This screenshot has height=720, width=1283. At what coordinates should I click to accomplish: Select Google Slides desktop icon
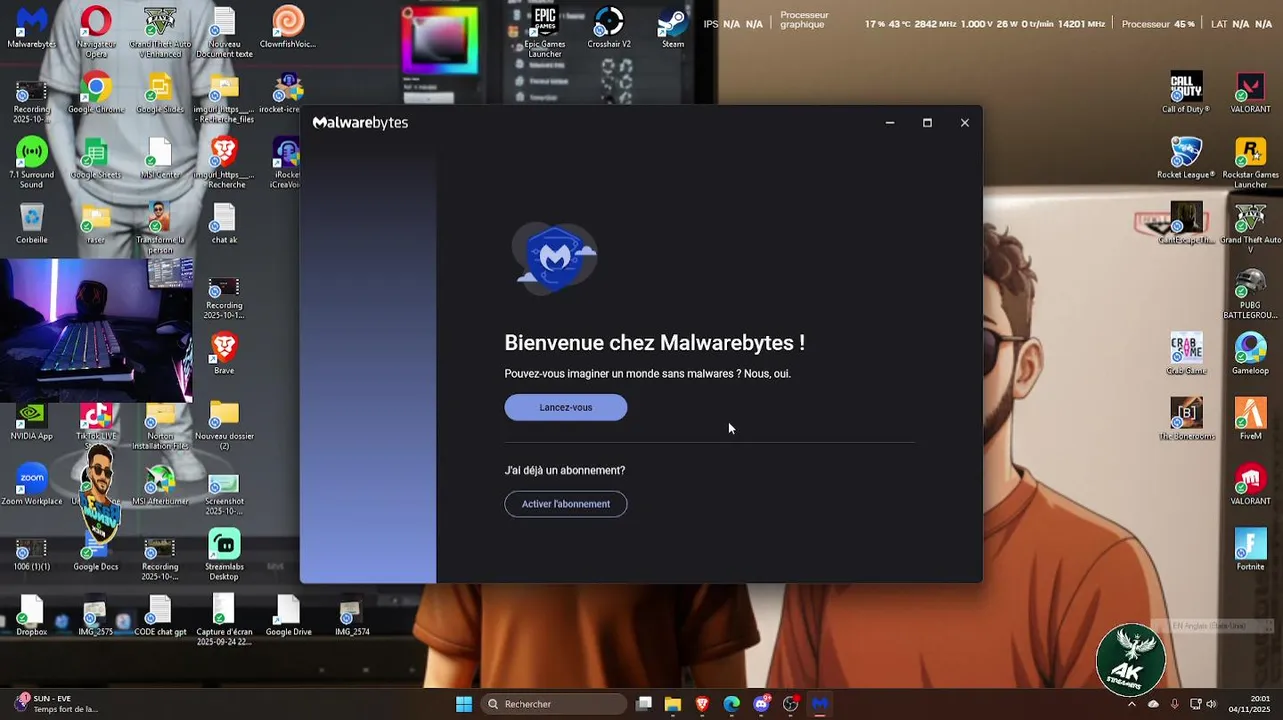coord(160,94)
